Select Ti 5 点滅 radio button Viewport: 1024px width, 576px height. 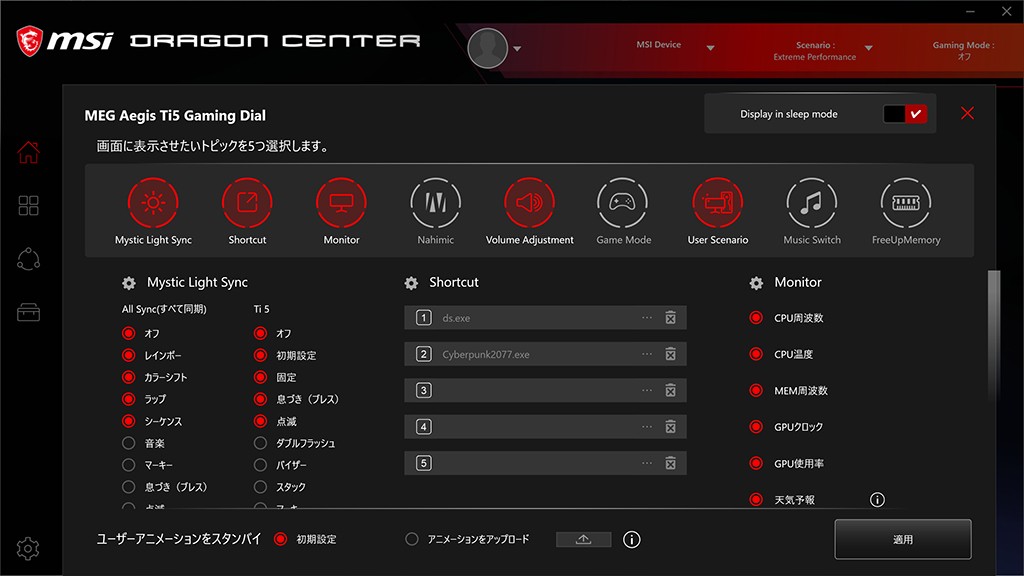261,421
